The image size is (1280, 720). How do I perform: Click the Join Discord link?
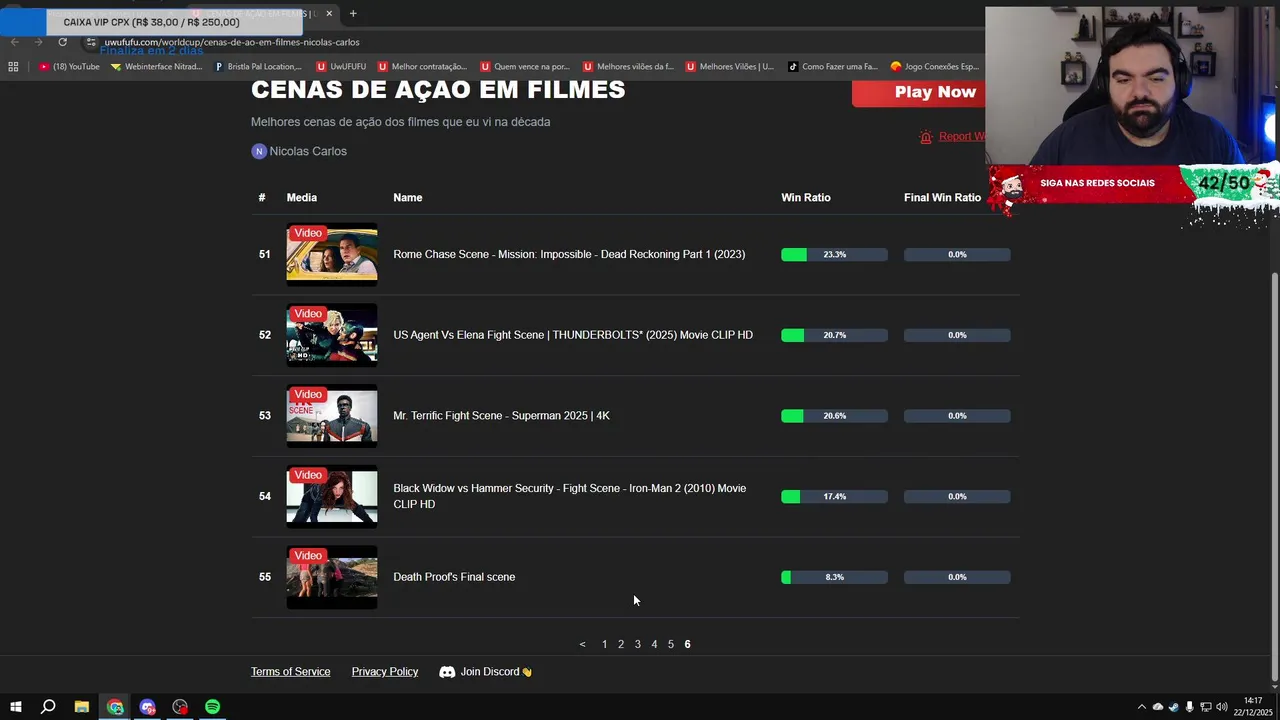pos(486,672)
